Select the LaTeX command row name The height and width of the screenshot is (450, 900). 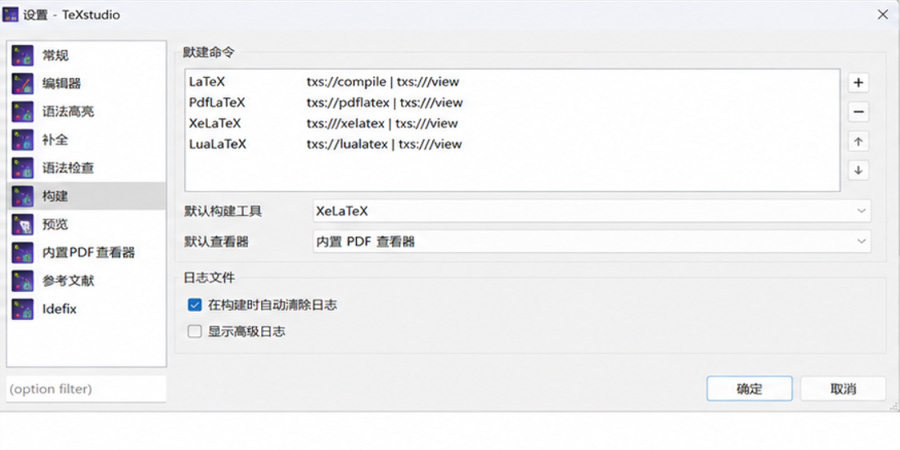click(x=207, y=82)
